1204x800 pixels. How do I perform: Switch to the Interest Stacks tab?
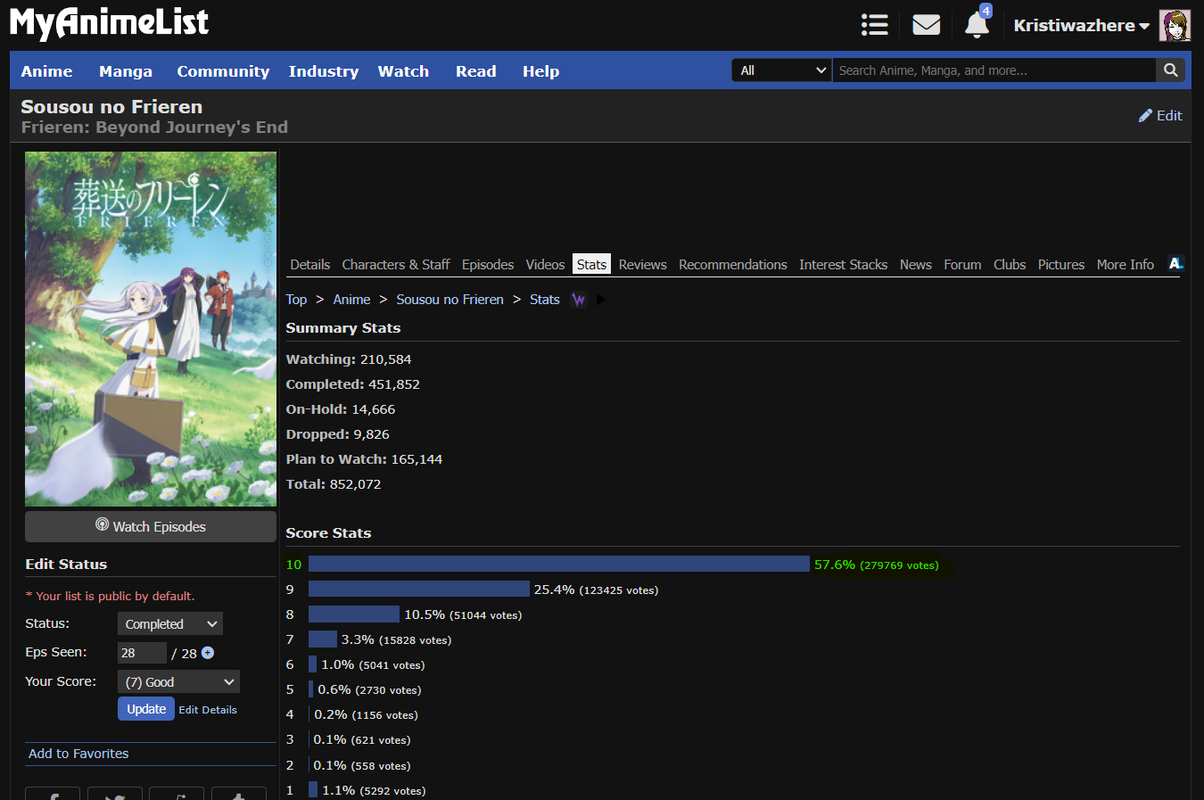coord(843,264)
